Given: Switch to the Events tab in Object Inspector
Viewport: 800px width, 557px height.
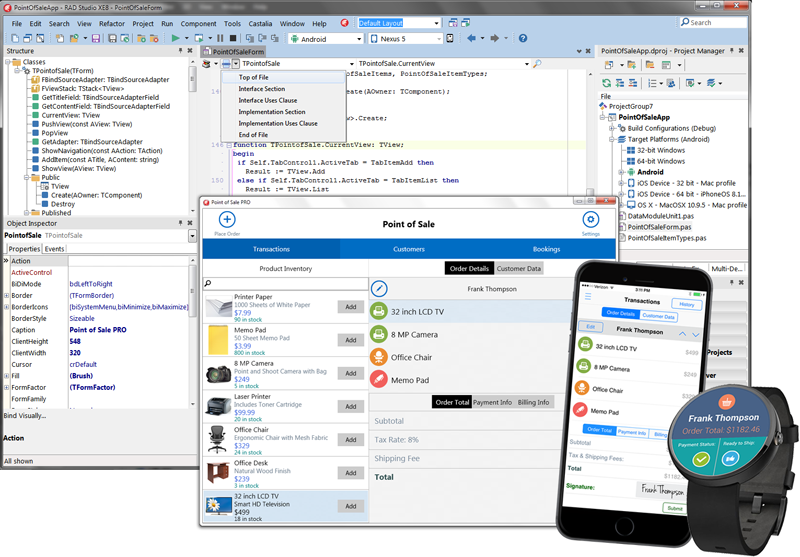Looking at the screenshot, I should (54, 249).
